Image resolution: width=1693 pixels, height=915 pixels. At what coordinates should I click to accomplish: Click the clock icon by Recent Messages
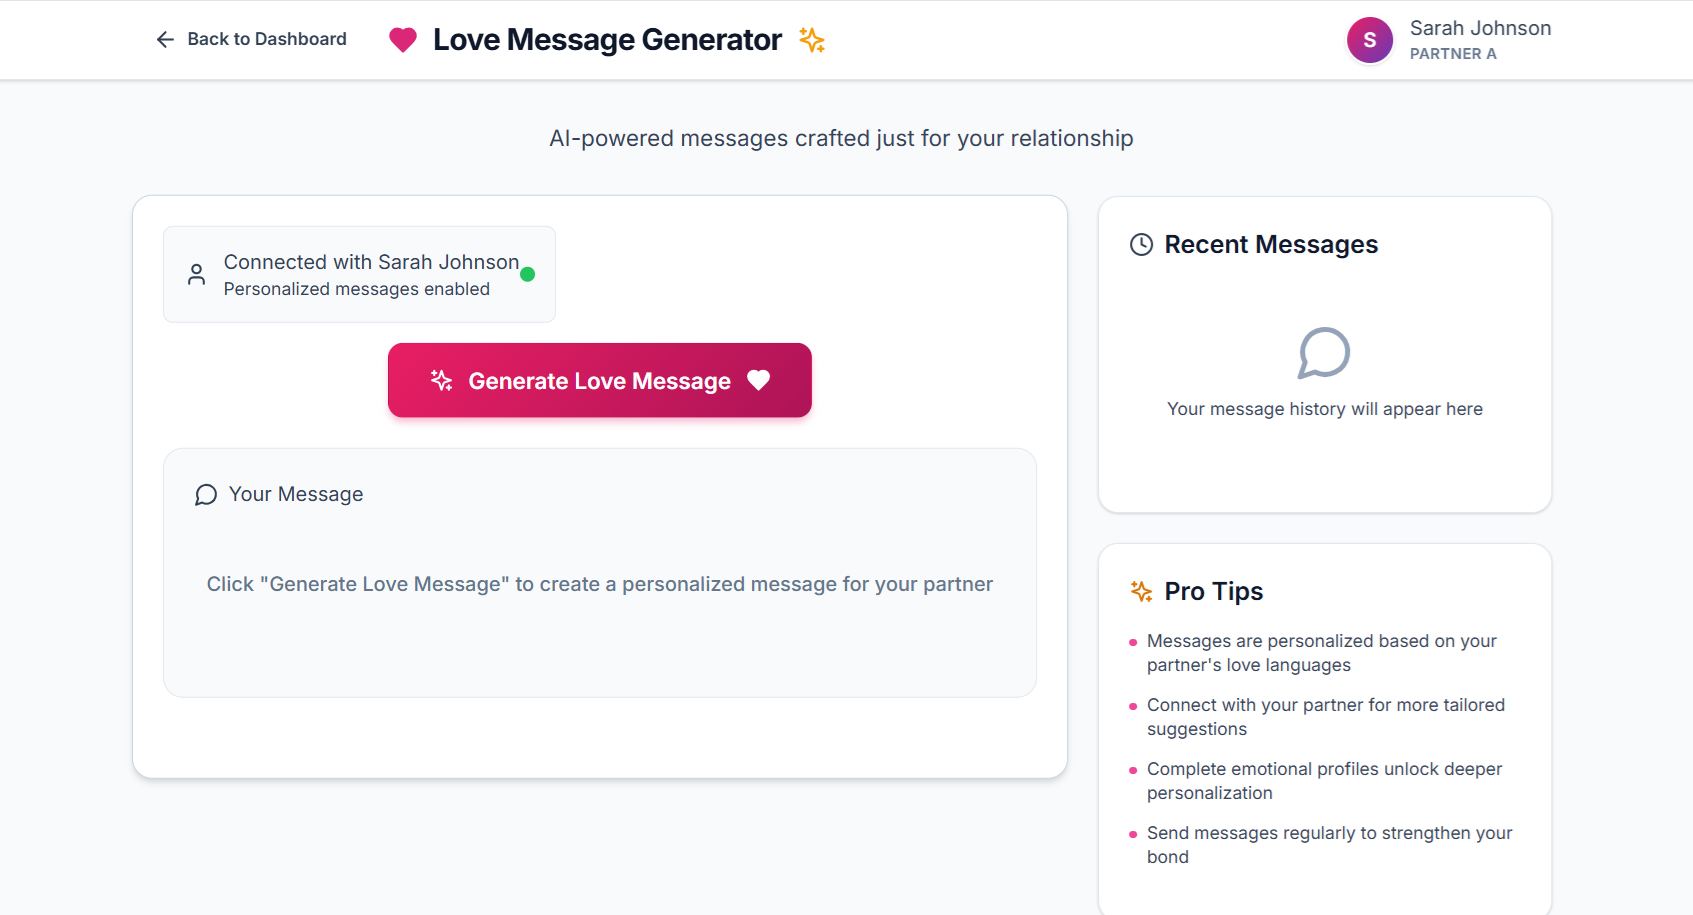coord(1141,245)
